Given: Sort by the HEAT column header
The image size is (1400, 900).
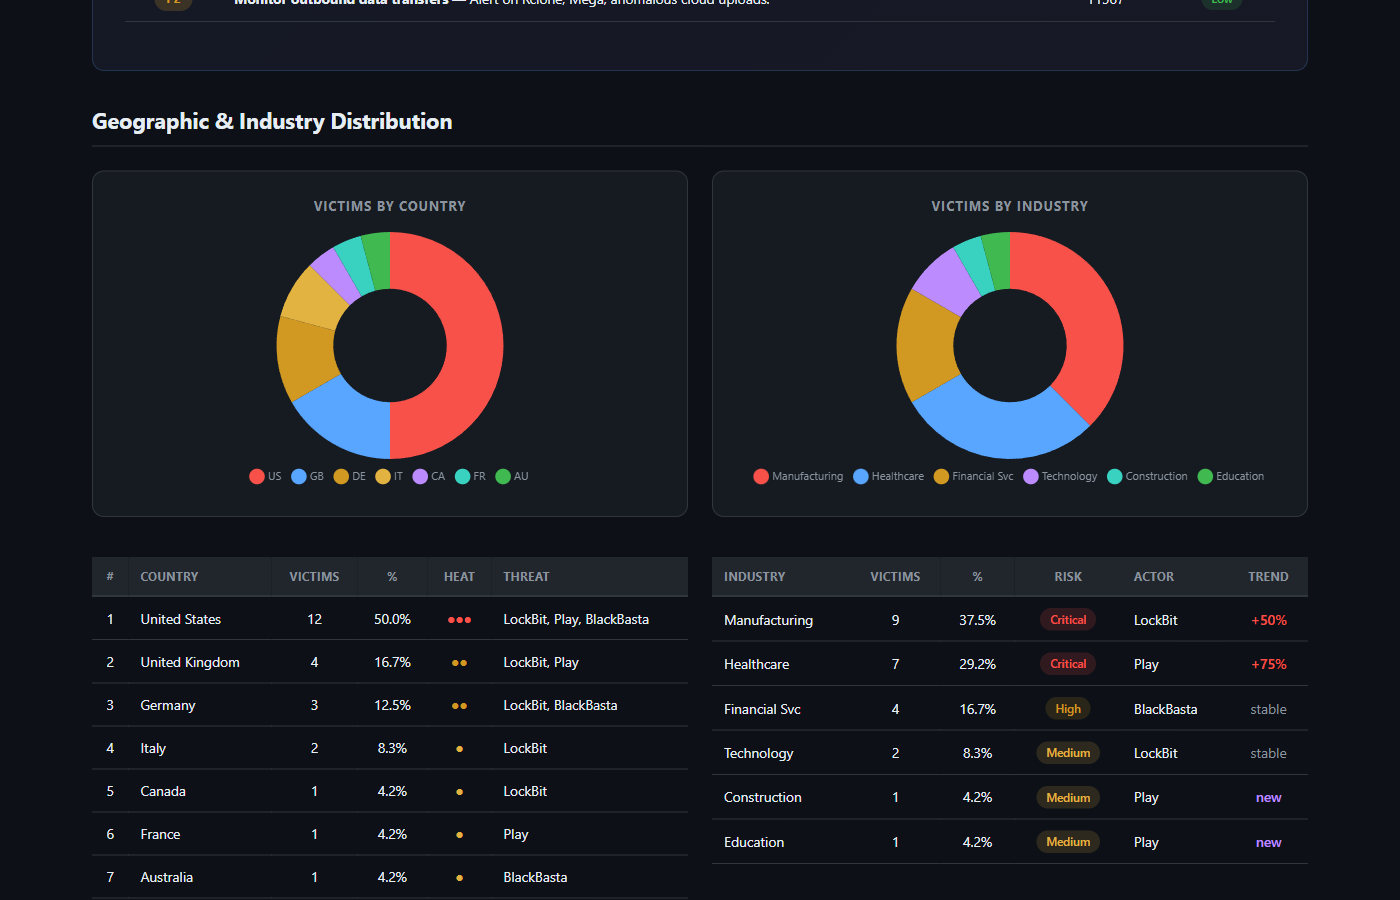Looking at the screenshot, I should 459,577.
